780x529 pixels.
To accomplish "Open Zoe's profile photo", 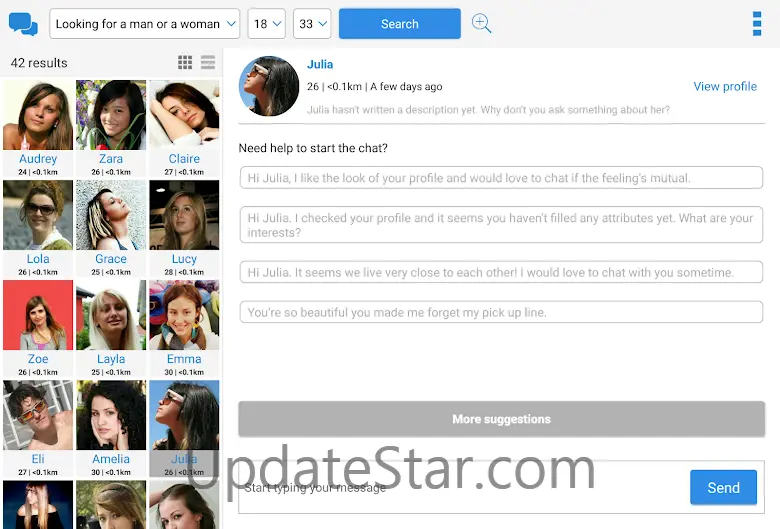I will coord(38,315).
